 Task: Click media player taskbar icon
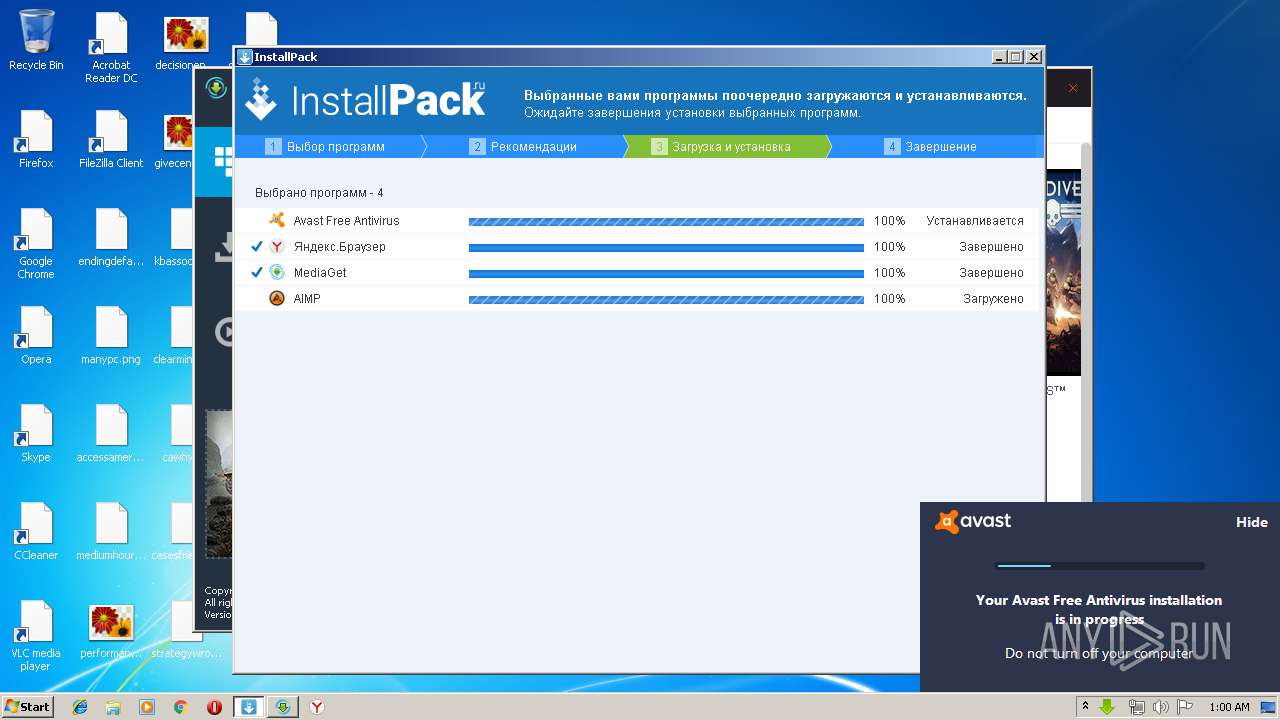point(147,707)
